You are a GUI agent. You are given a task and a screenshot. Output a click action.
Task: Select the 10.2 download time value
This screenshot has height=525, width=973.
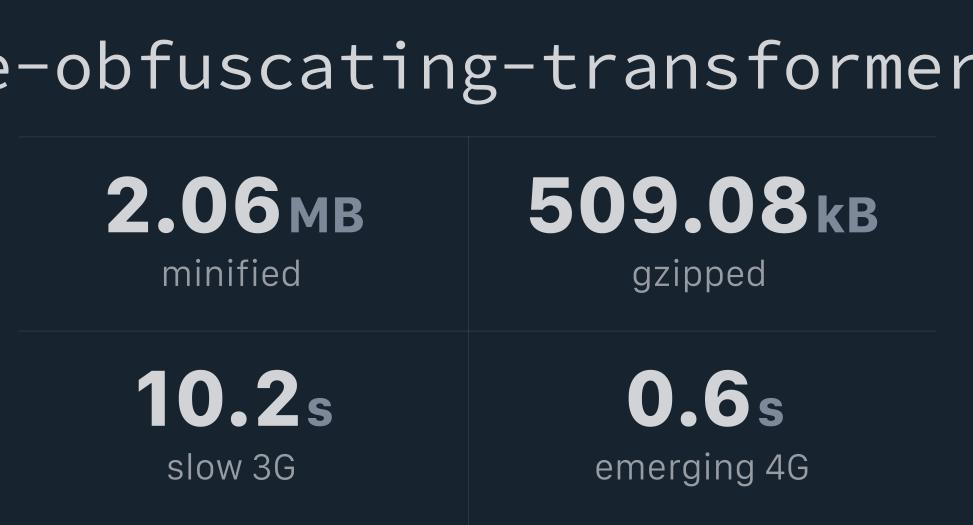[218, 399]
